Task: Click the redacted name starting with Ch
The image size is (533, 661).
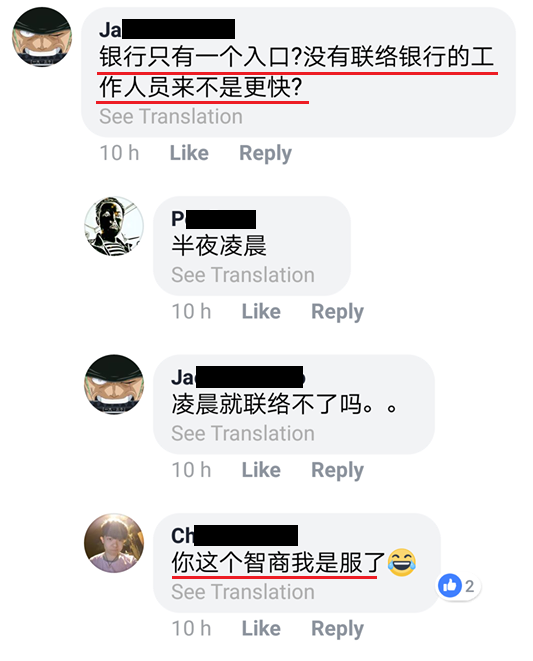Action: [234, 535]
